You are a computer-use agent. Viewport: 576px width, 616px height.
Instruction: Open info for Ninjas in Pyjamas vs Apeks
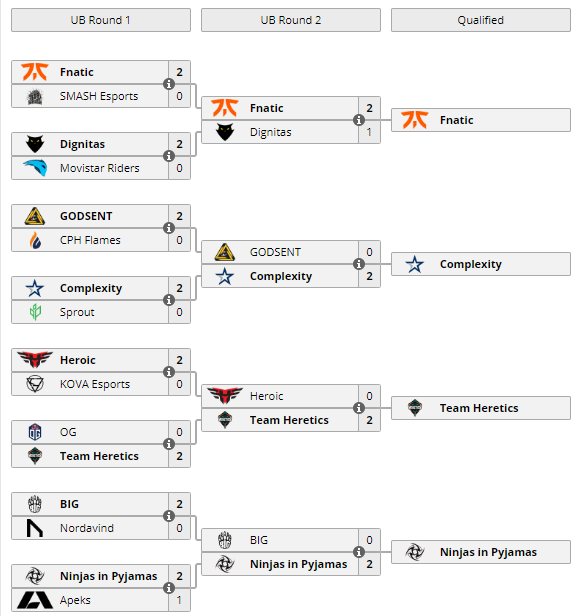169,588
